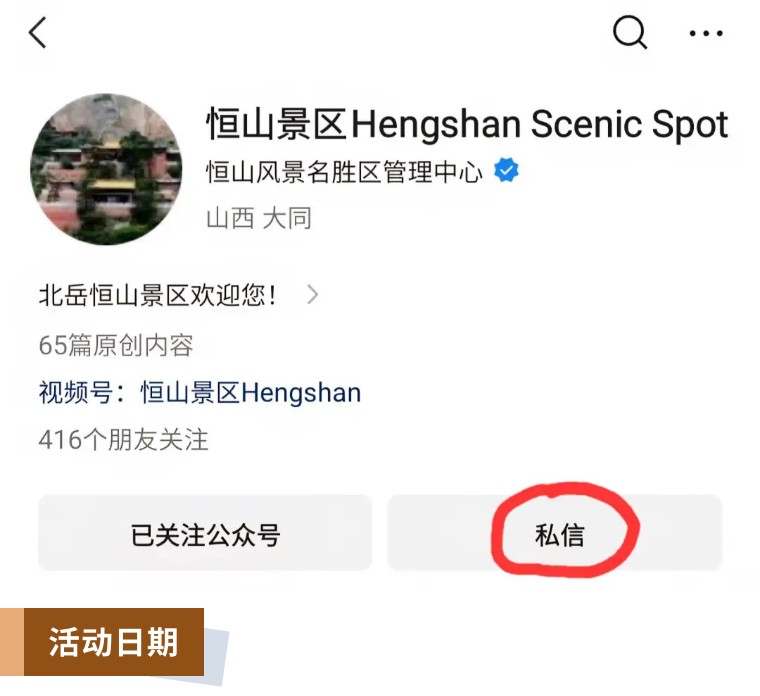Tap the brown 活动日期 banner heading
Image resolution: width=760 pixels, height=696 pixels.
pyautogui.click(x=113, y=642)
